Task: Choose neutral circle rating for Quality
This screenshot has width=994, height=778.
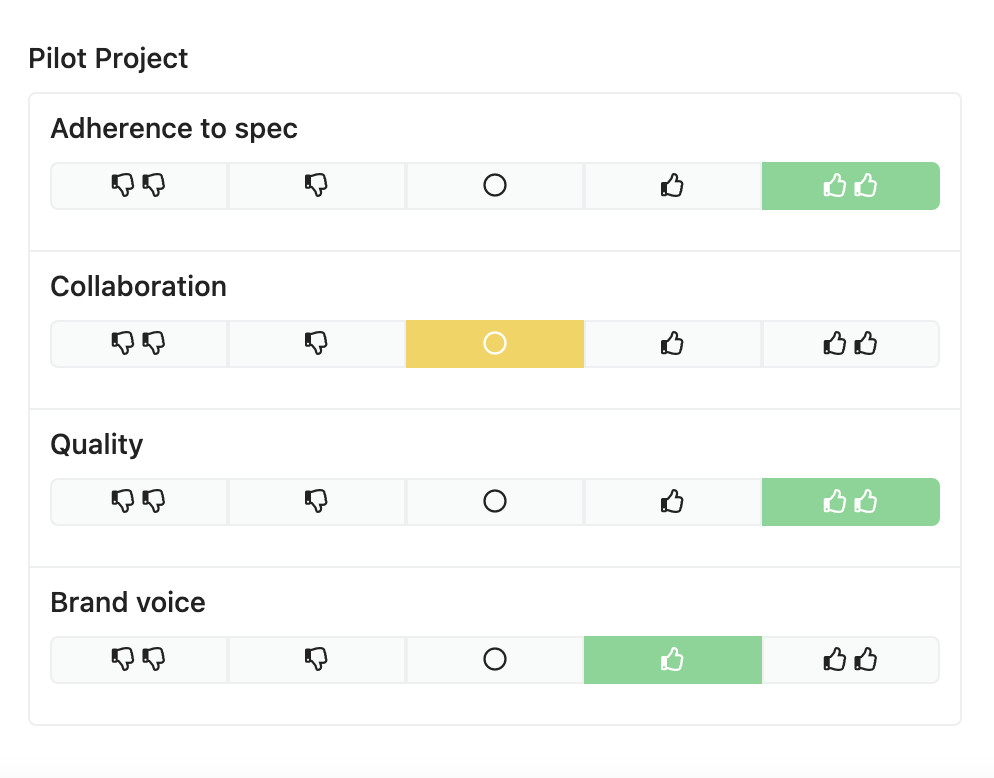Action: pos(494,502)
